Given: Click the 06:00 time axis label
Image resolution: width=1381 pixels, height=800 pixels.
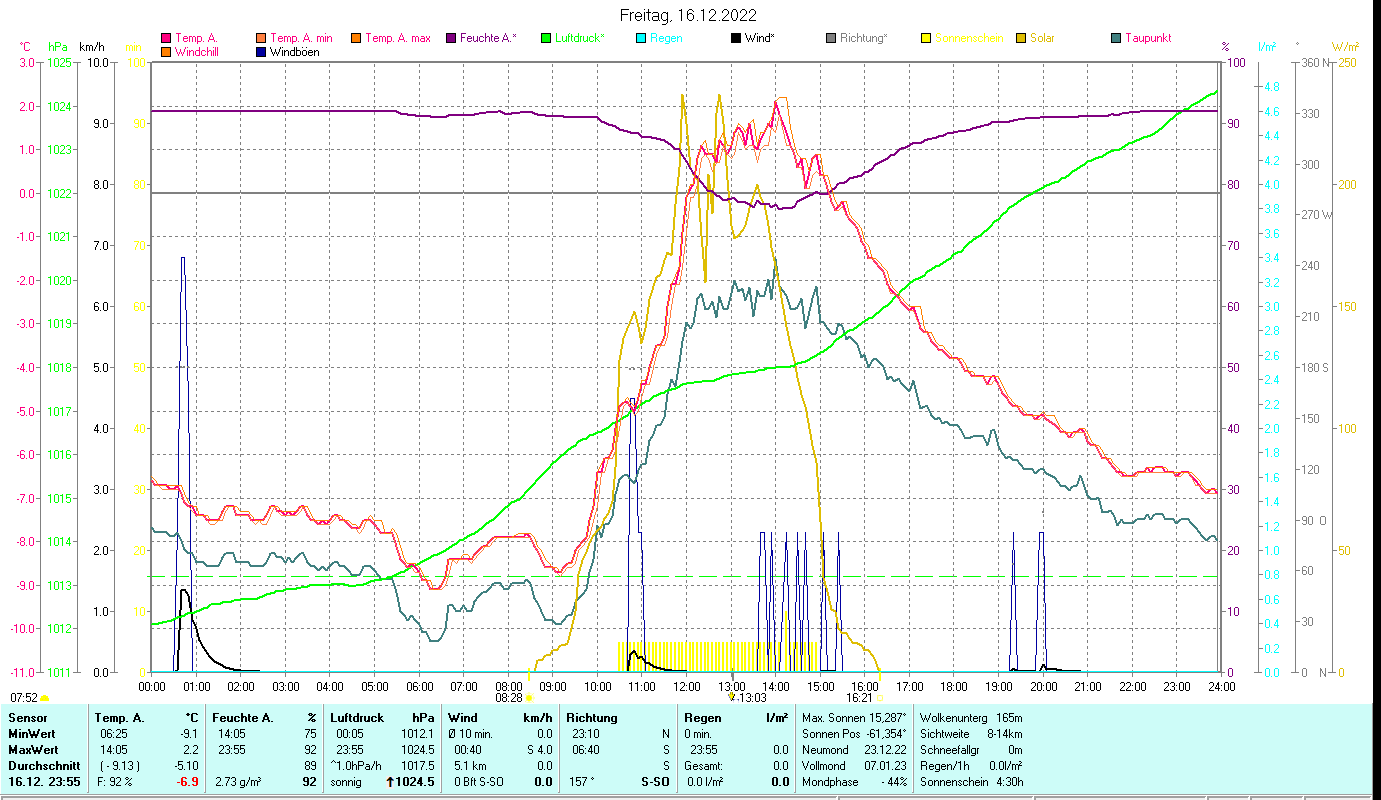Looking at the screenshot, I should [419, 687].
